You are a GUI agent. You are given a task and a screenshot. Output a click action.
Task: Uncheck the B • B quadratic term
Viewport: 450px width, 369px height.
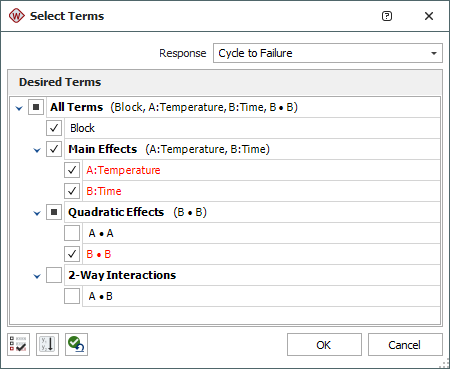pyautogui.click(x=72, y=254)
